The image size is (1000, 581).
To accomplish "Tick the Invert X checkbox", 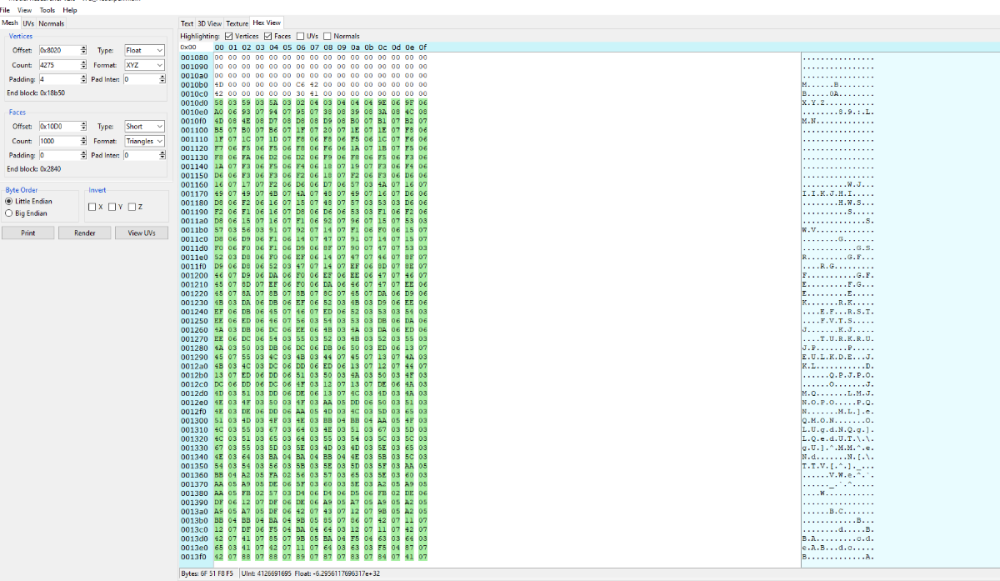I will (92, 207).
